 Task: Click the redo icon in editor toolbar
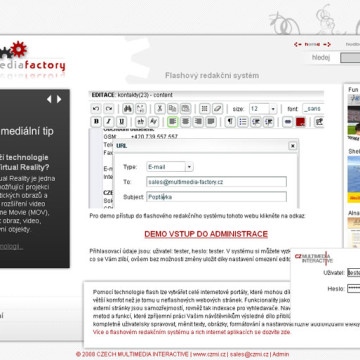click(109, 109)
